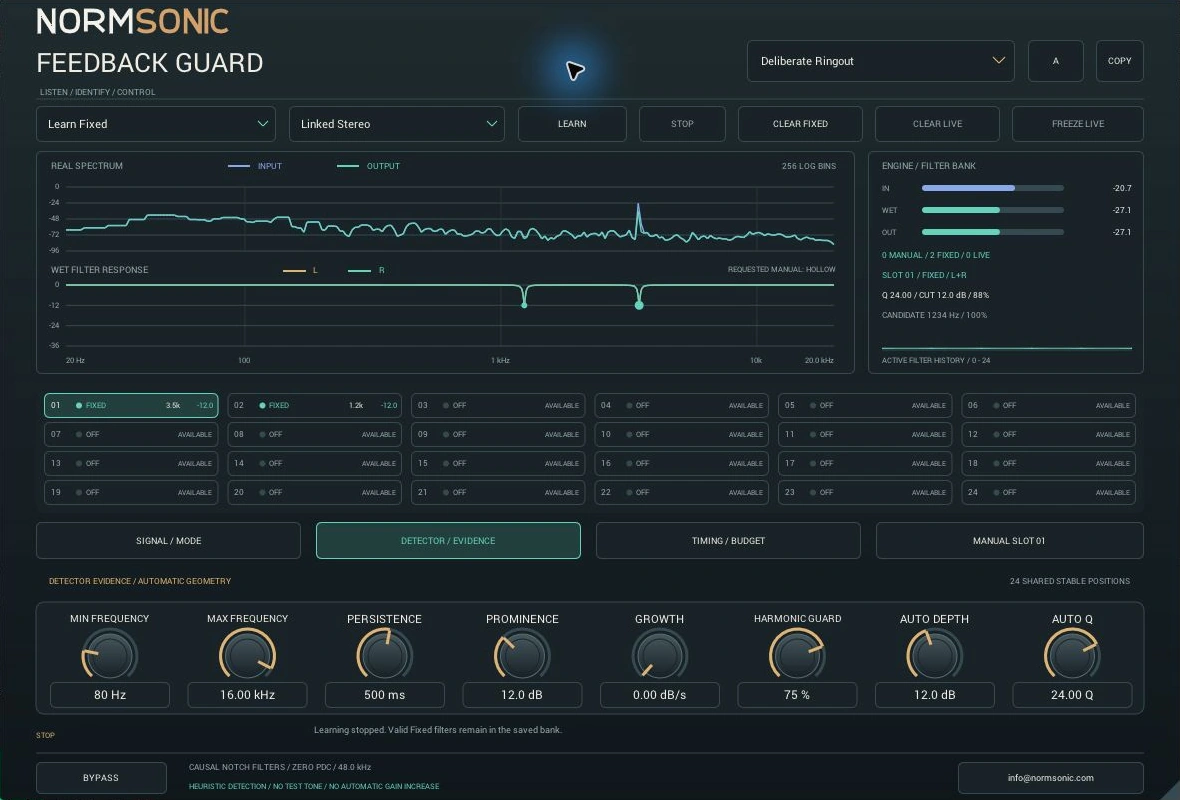Viewport: 1180px width, 800px height.
Task: Click the OUT level meter bar
Action: point(993,232)
